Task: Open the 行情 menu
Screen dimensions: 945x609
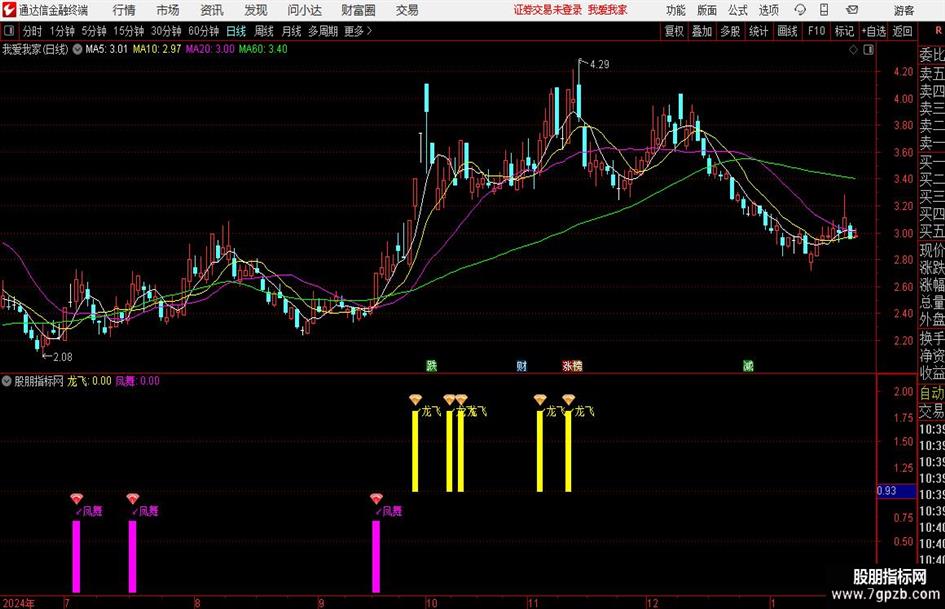Action: [x=124, y=10]
